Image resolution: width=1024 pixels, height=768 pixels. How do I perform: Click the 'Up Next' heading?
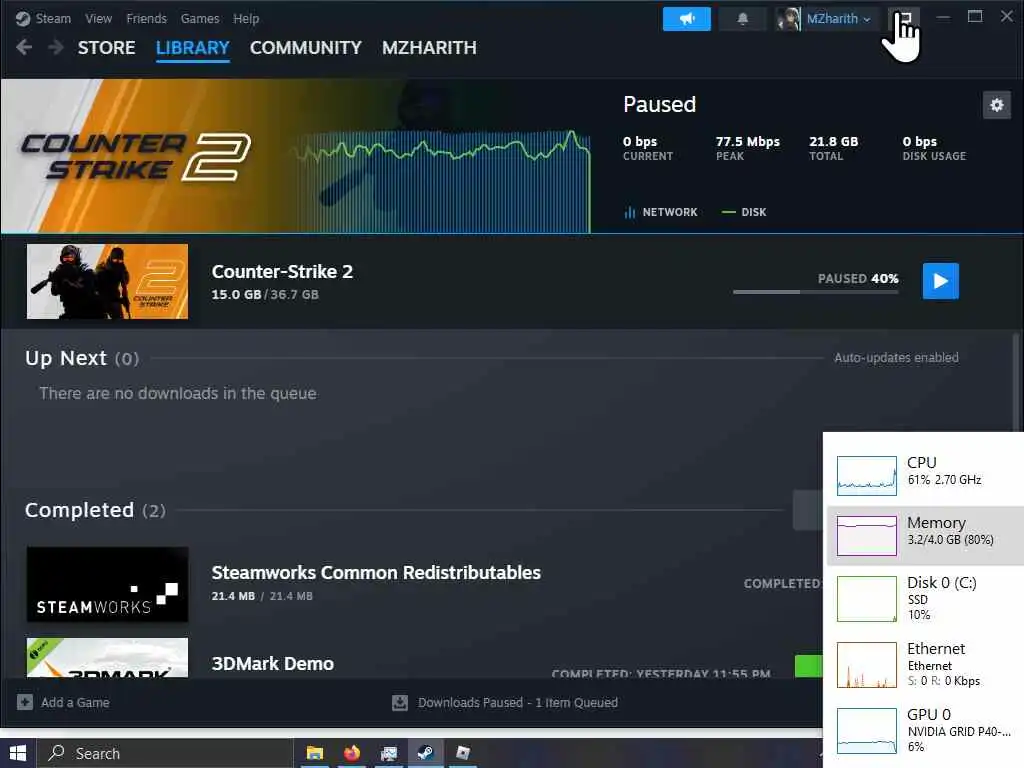coord(65,358)
